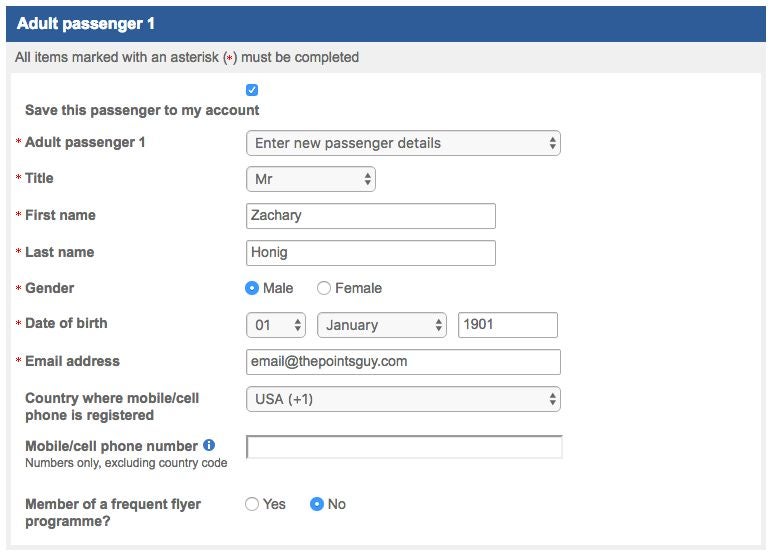This screenshot has height=557, width=774.
Task: Click the empty mobile phone number field
Action: tap(404, 447)
